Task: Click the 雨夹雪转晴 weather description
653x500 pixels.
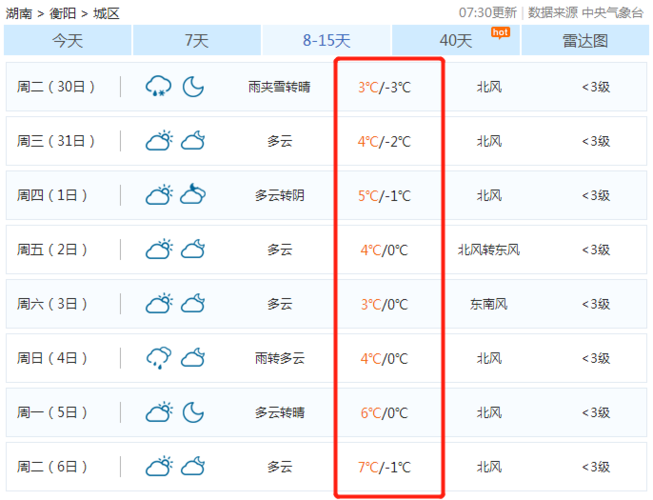Action: point(279,87)
